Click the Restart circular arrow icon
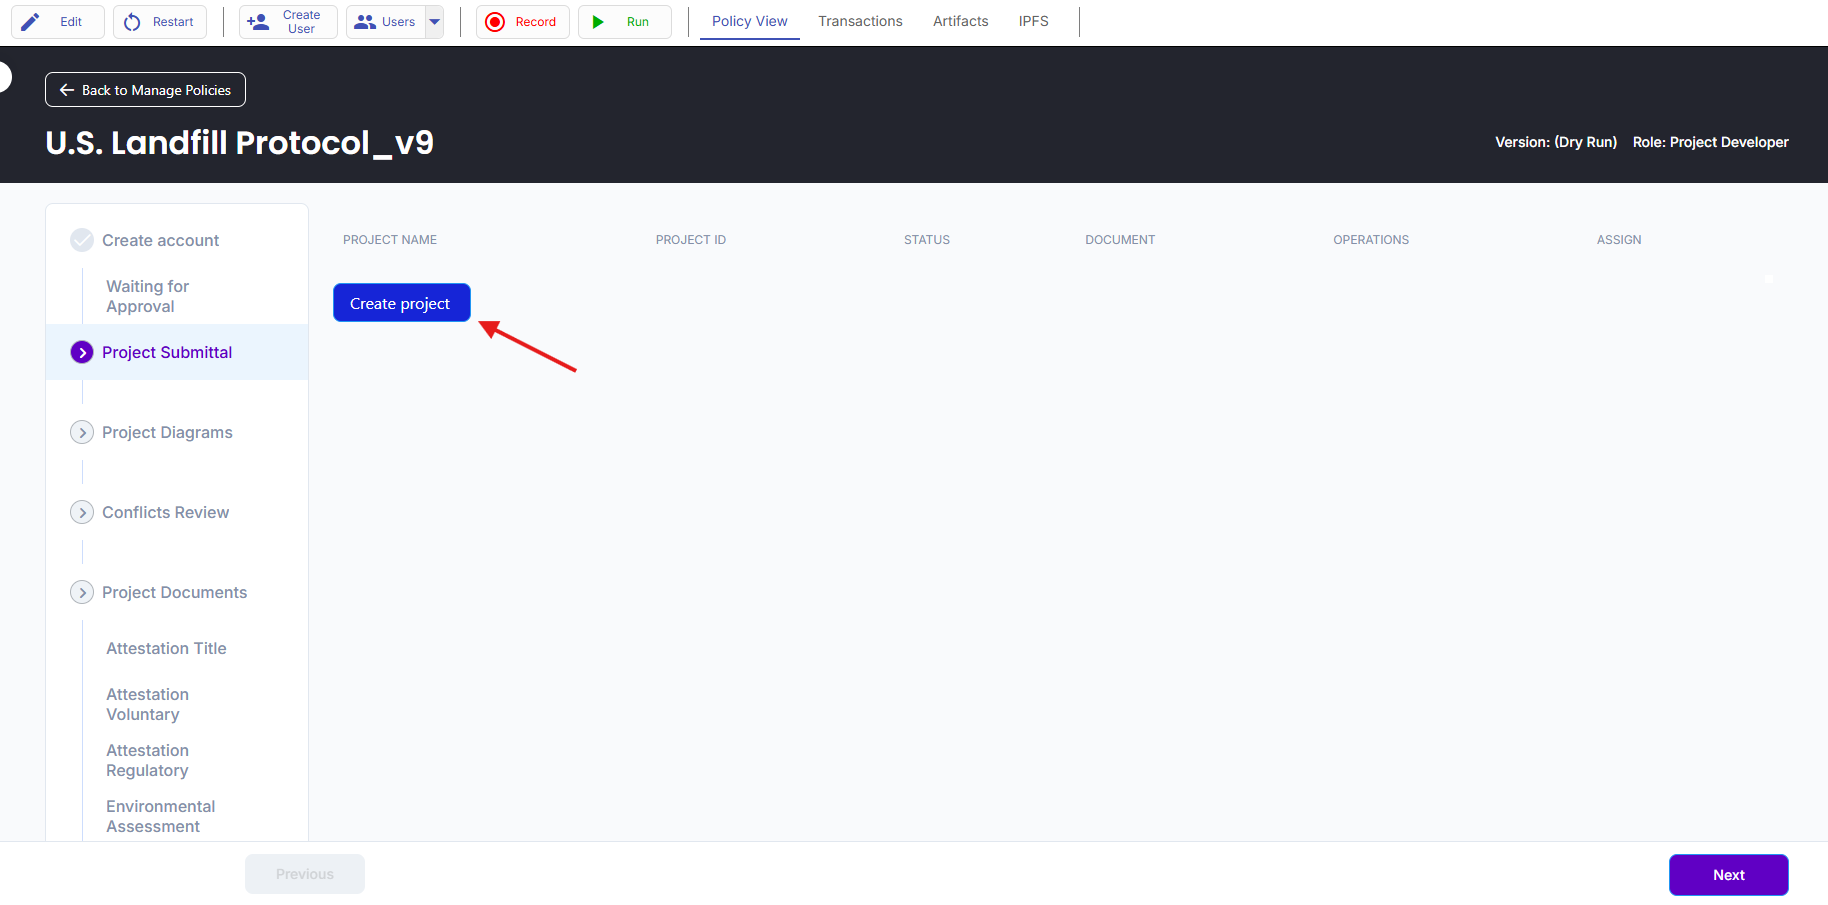This screenshot has height=905, width=1828. click(132, 22)
